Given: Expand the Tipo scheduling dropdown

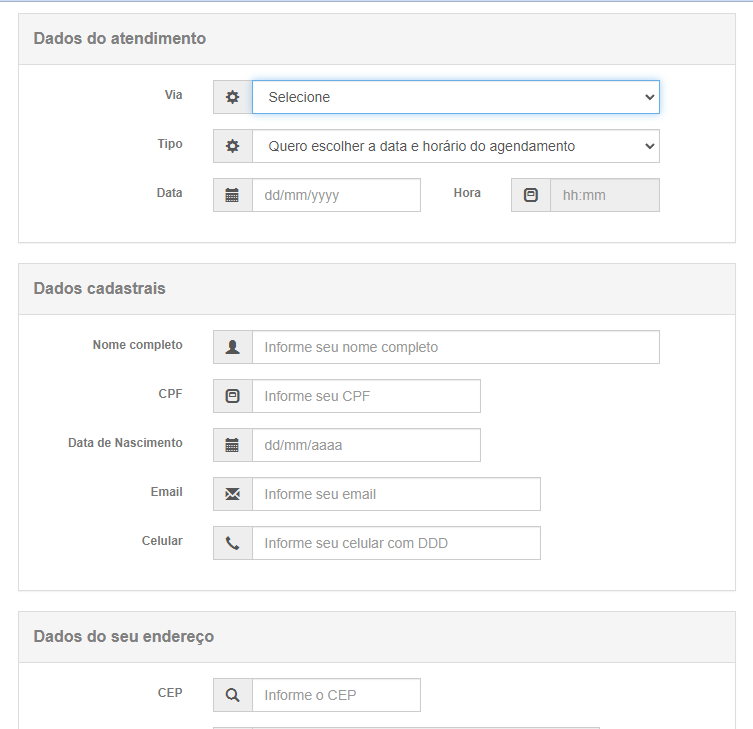Looking at the screenshot, I should pyautogui.click(x=455, y=146).
